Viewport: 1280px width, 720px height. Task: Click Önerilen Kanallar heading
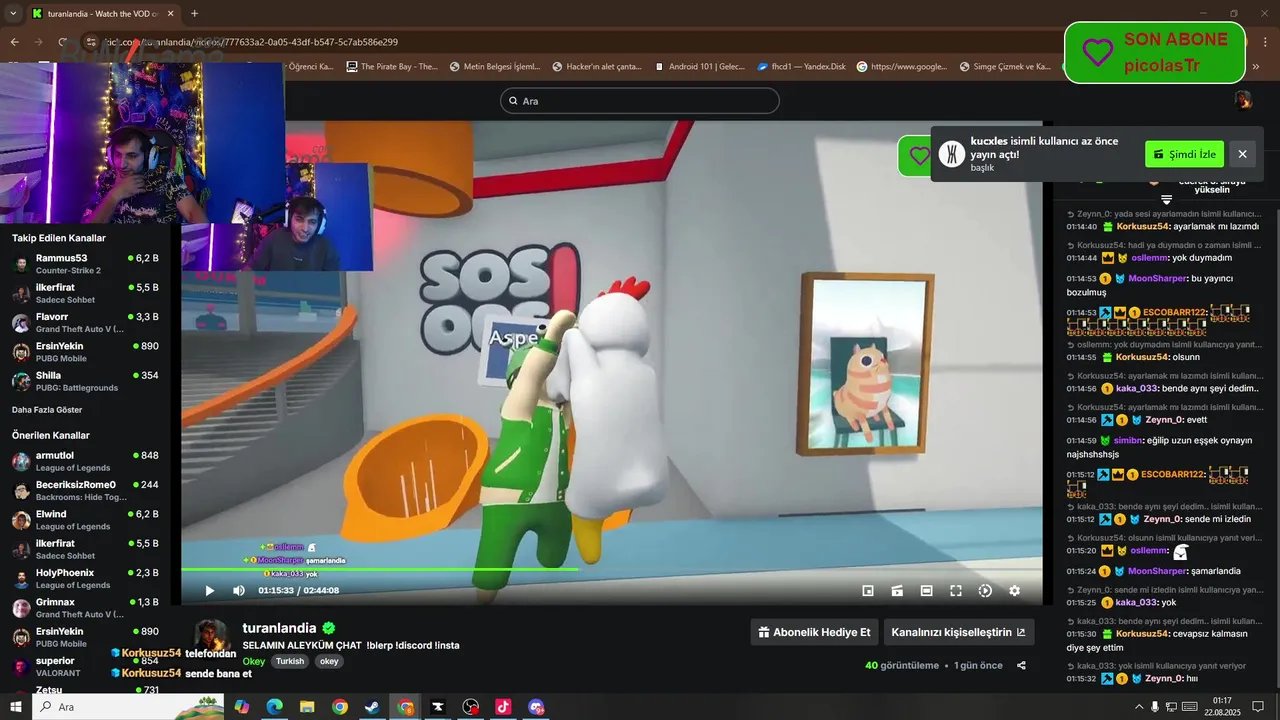(51, 435)
